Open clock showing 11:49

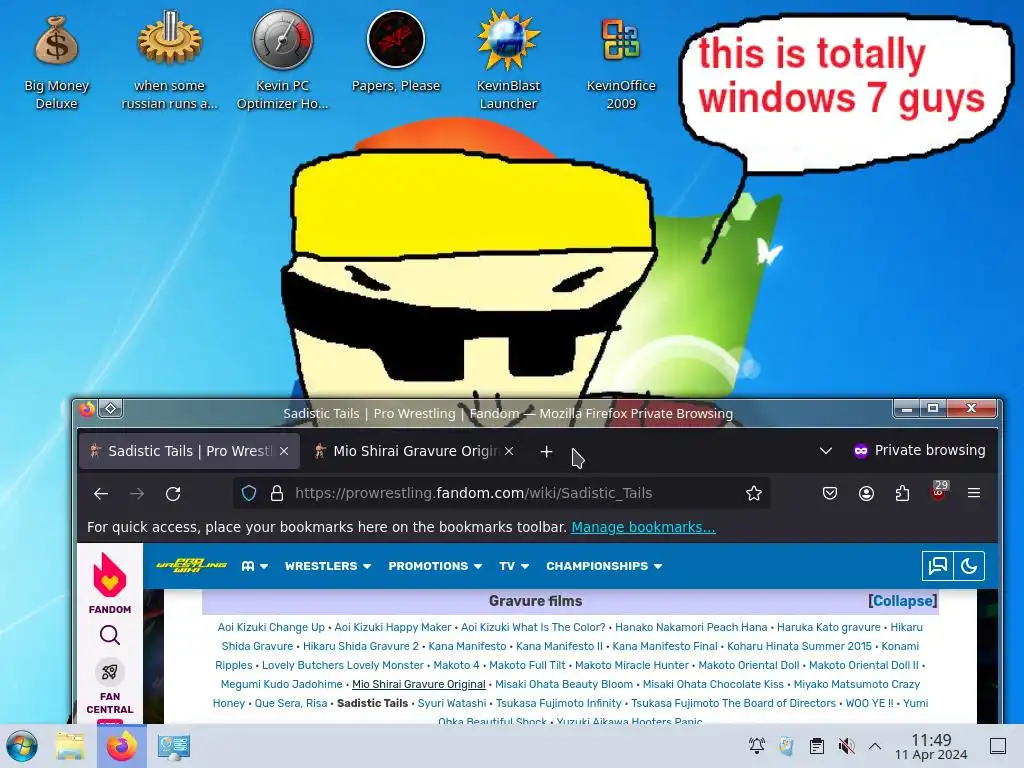[x=931, y=746]
